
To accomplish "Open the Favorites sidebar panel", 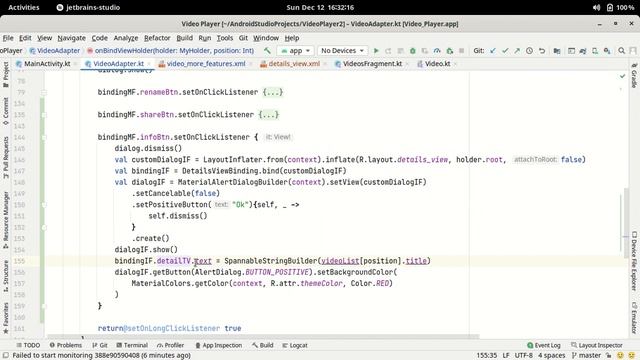I will 6,318.
